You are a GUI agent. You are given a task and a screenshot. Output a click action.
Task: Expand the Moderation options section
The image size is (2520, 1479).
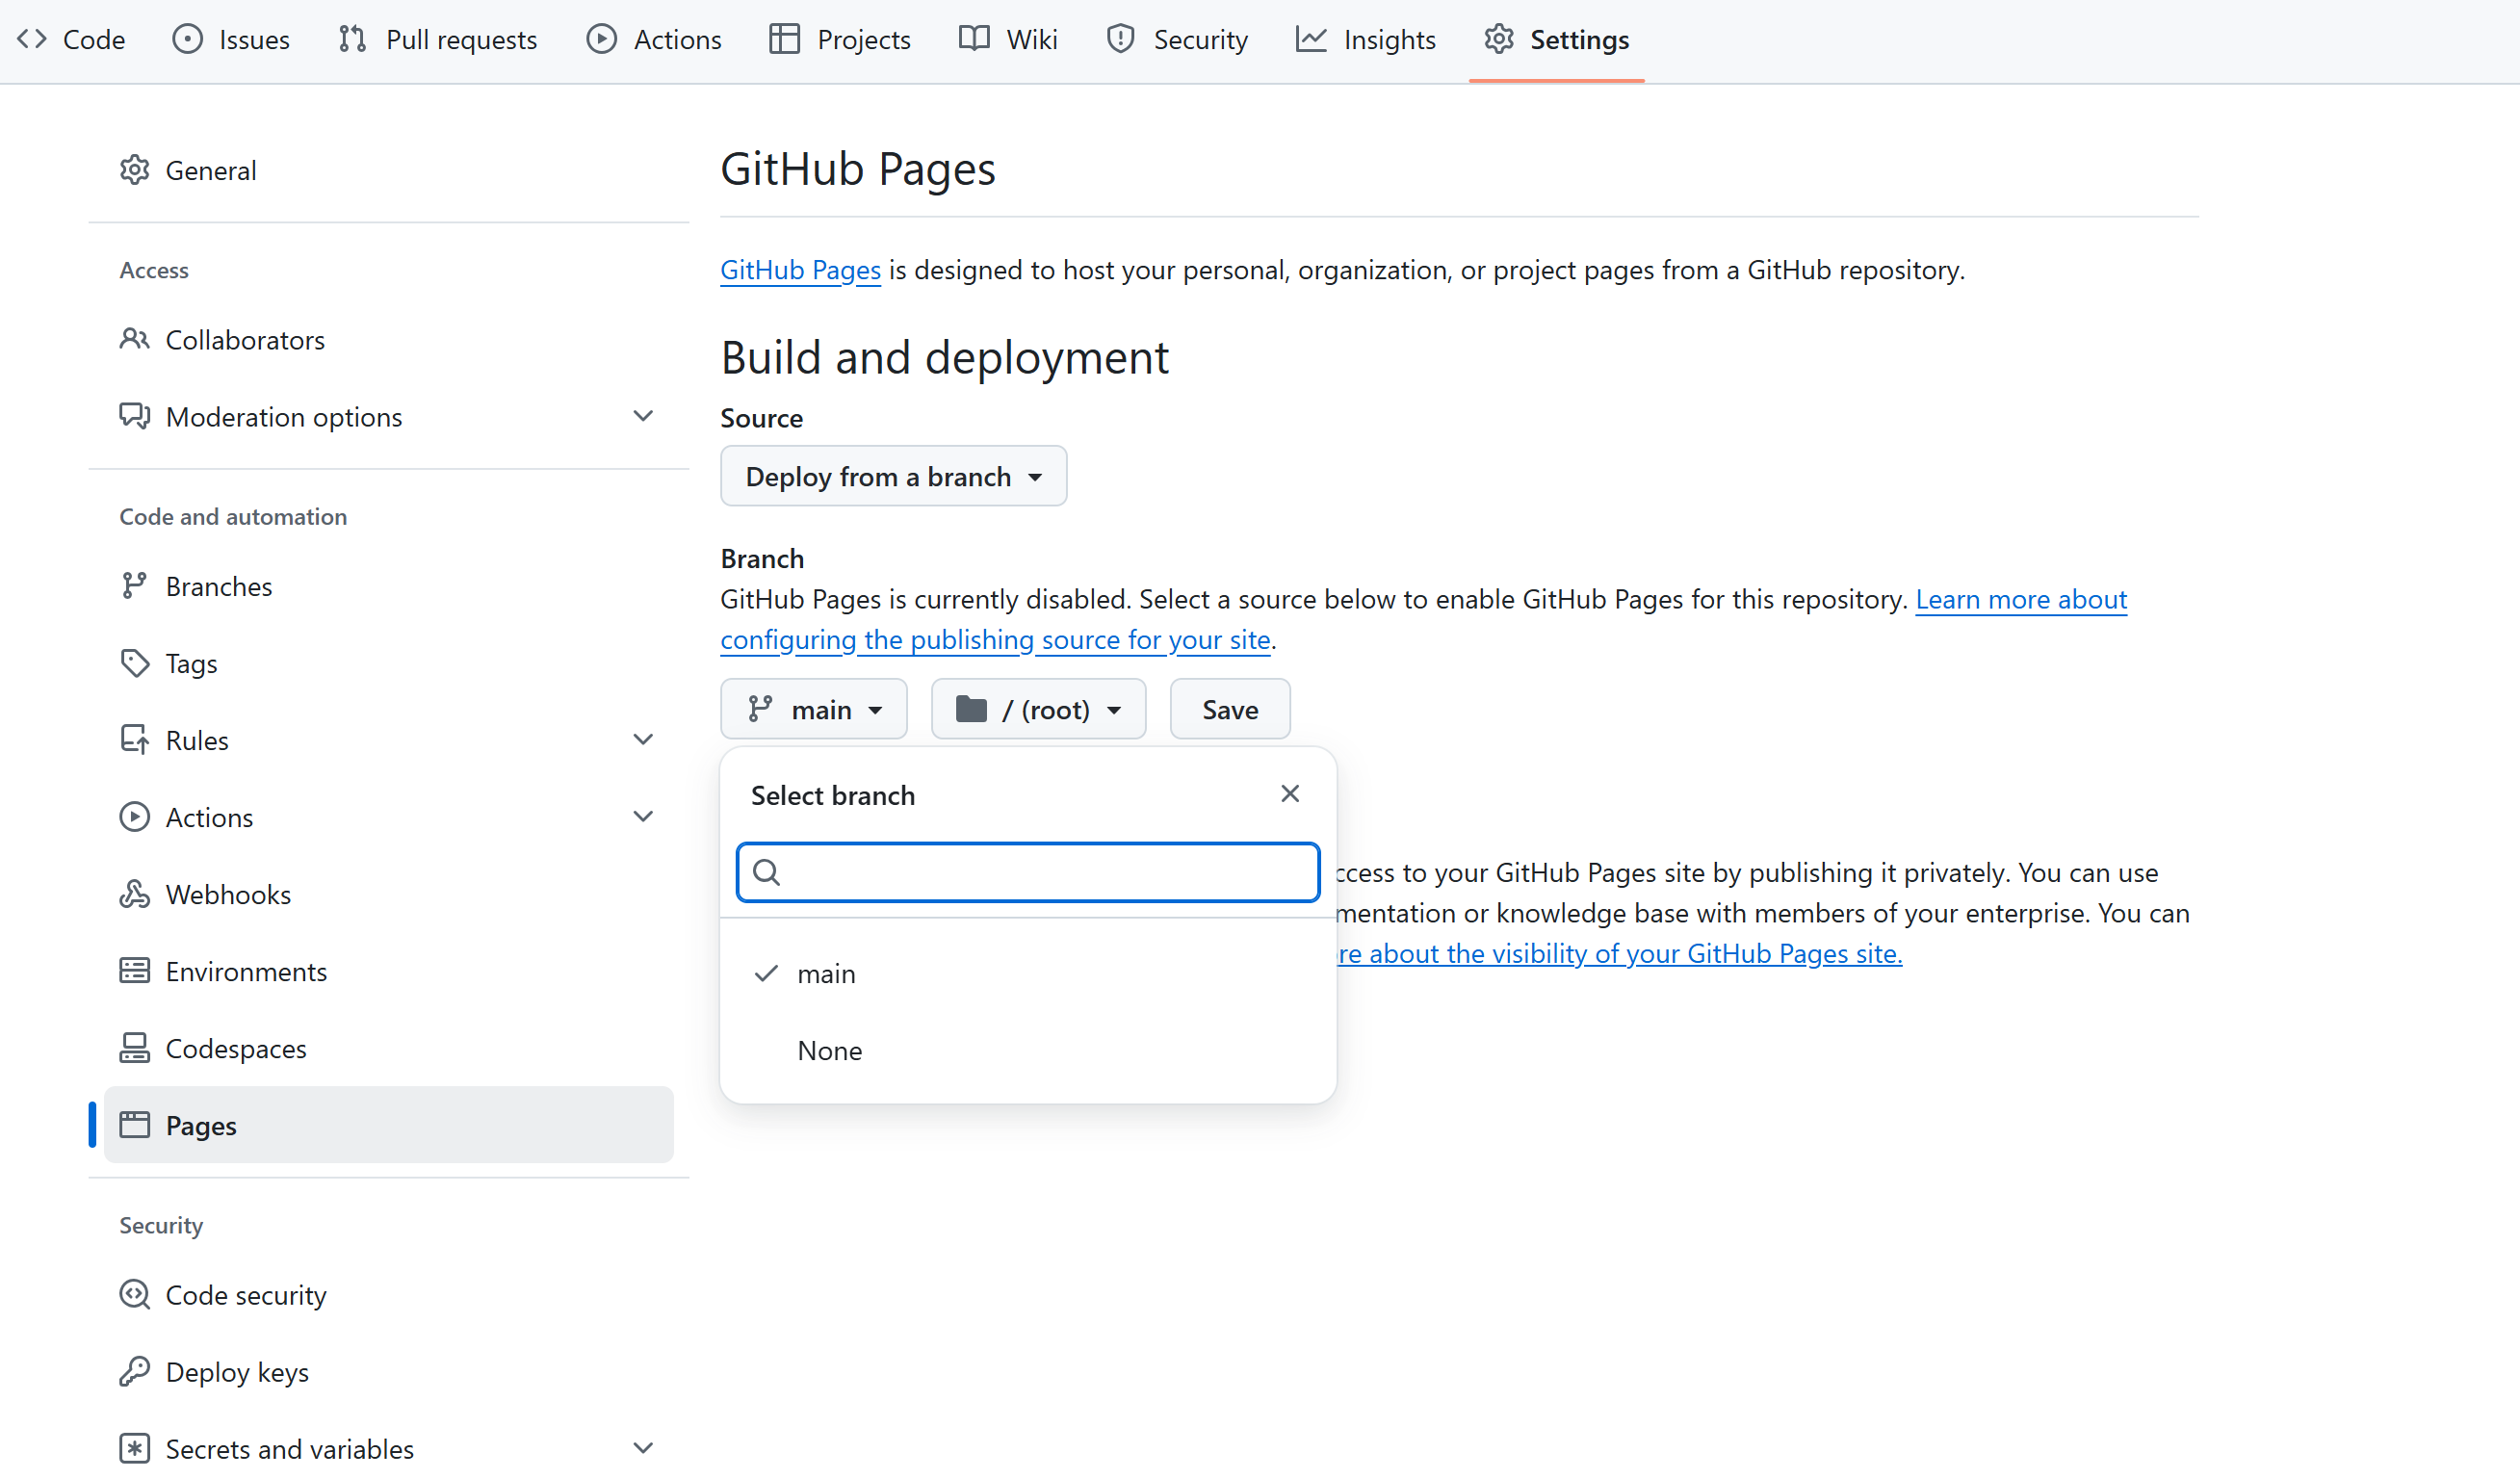click(x=643, y=416)
